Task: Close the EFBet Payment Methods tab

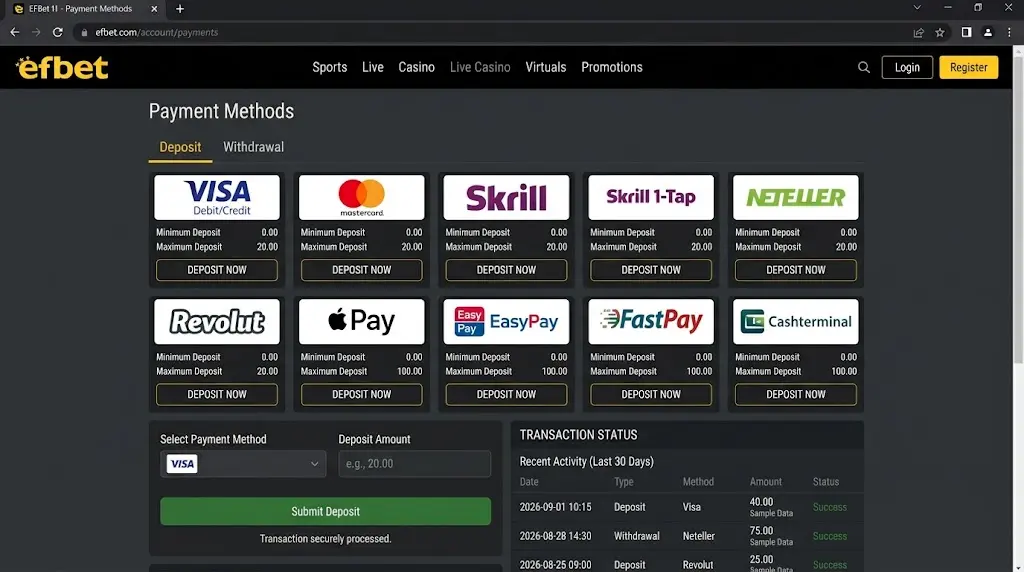Action: (x=154, y=8)
